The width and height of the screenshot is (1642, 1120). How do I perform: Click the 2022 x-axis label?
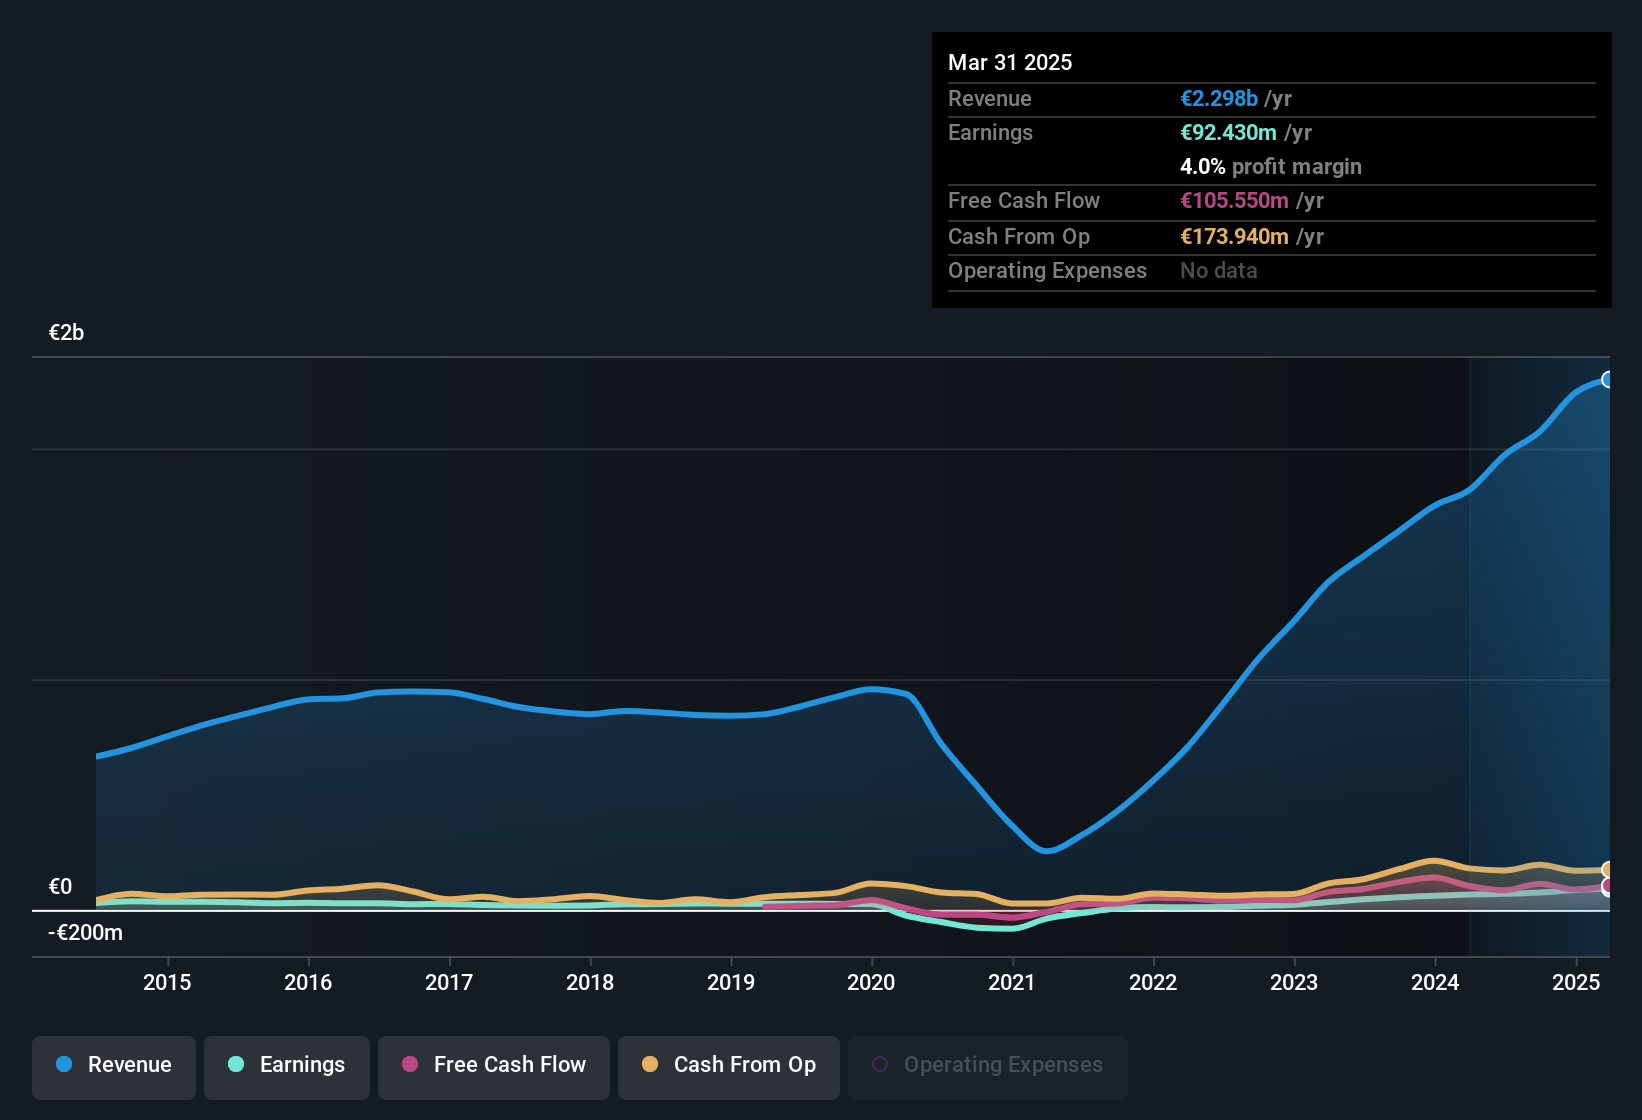coord(1153,983)
